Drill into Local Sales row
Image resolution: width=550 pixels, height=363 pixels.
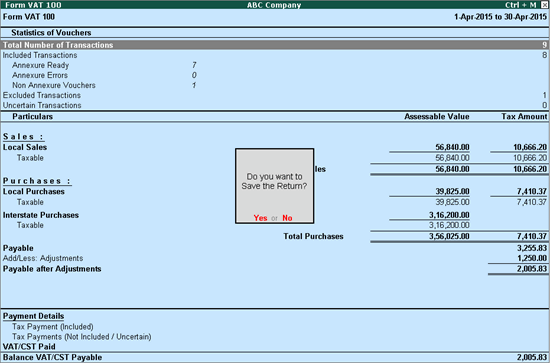tap(275, 147)
